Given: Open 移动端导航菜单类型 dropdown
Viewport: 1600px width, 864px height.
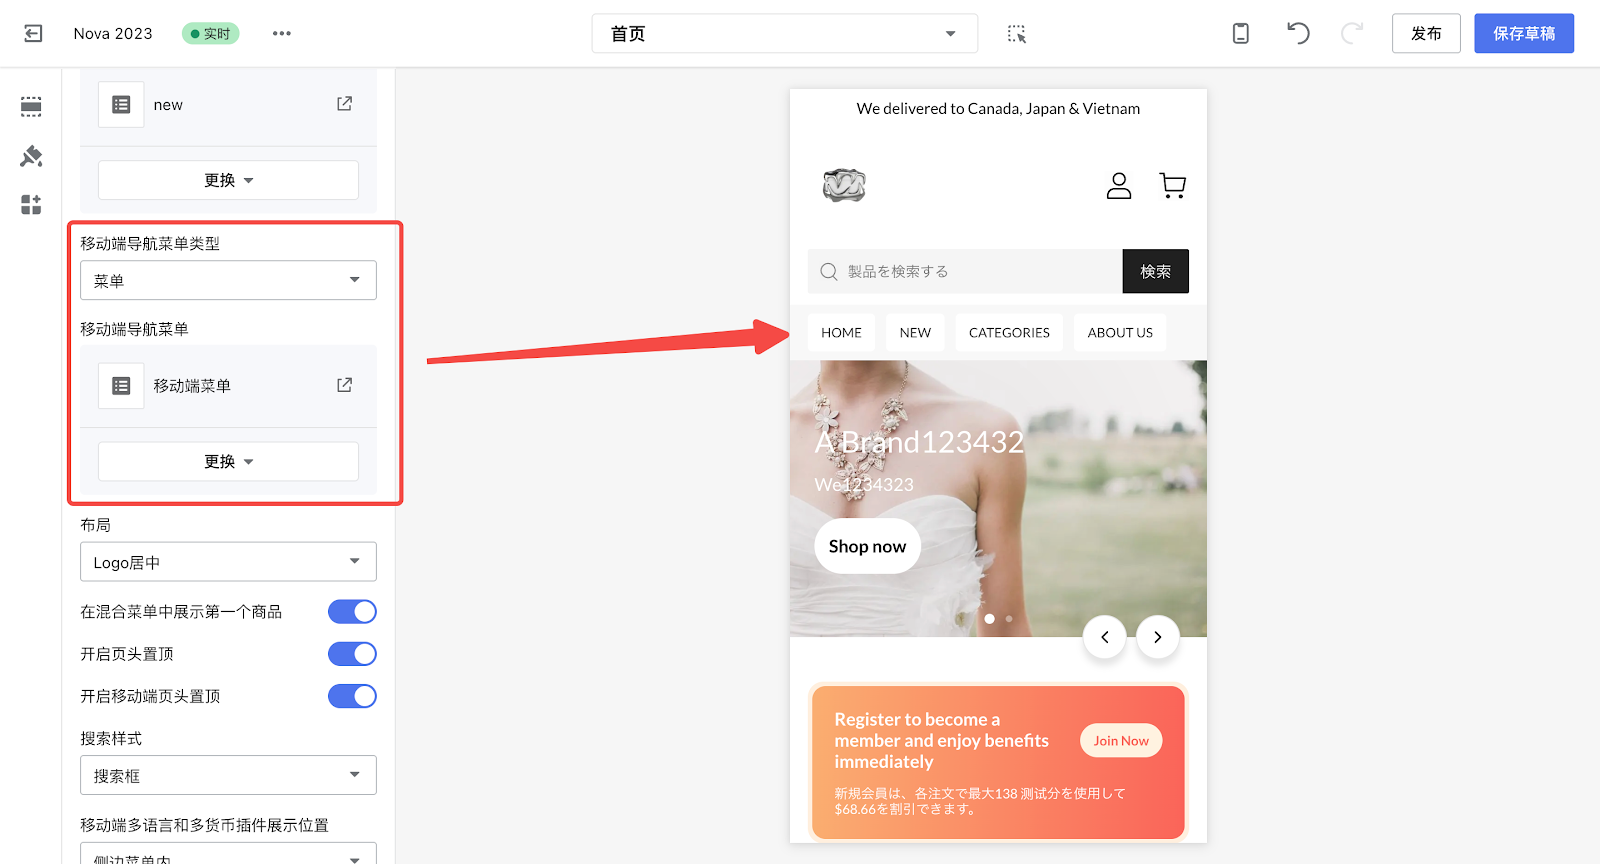Looking at the screenshot, I should pyautogui.click(x=228, y=281).
